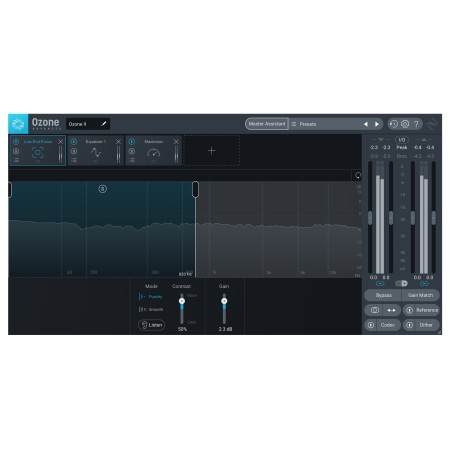The image size is (450, 450).
Task: Toggle the input channel link icon
Action: point(380,284)
